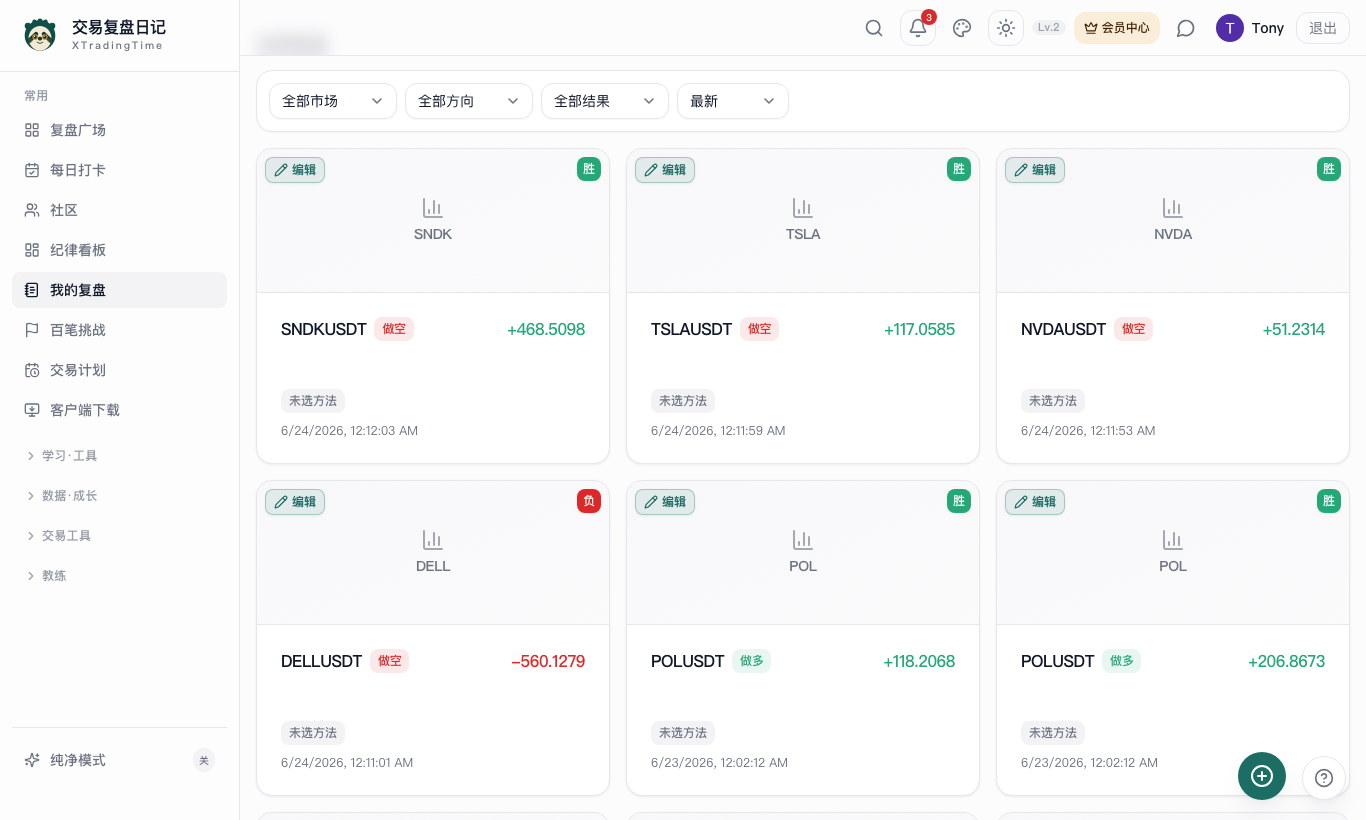This screenshot has width=1366, height=820.
Task: Open the 最新 sort dropdown
Action: 733,101
